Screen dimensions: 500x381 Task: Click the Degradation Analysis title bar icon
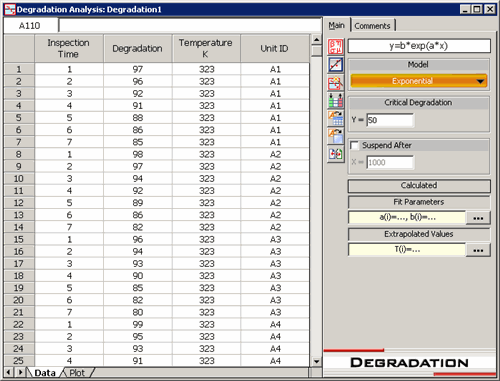10,9
